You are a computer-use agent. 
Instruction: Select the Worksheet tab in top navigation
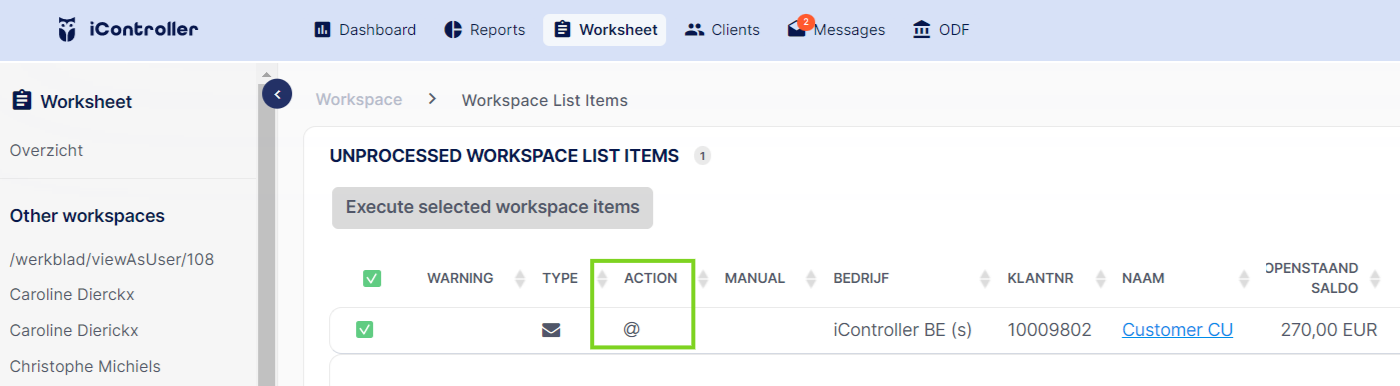tap(605, 30)
